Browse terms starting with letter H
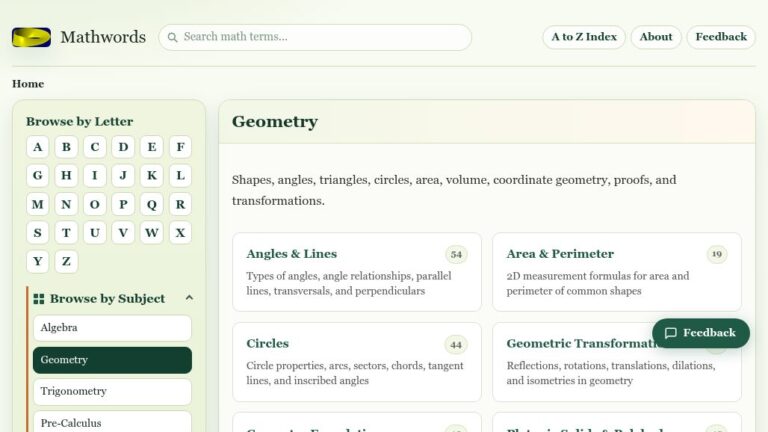This screenshot has width=768, height=432. (66, 175)
